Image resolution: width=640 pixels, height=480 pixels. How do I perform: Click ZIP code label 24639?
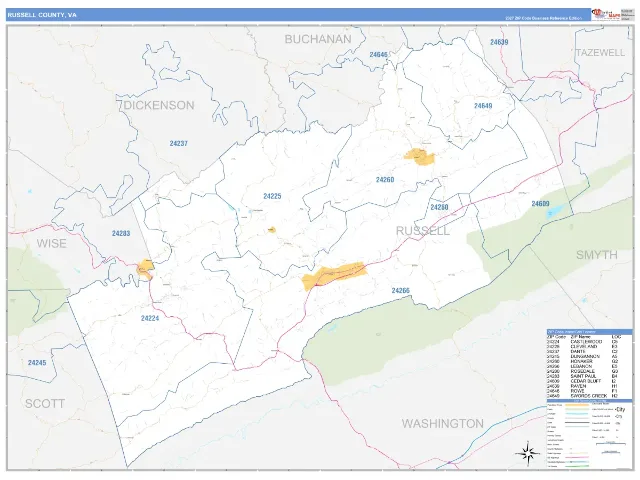tap(499, 42)
